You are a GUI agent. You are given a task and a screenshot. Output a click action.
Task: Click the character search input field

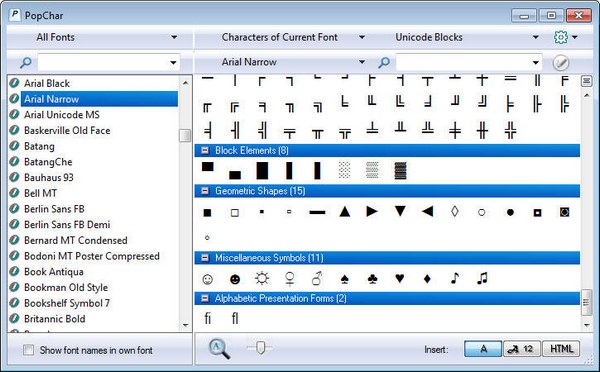coord(463,62)
